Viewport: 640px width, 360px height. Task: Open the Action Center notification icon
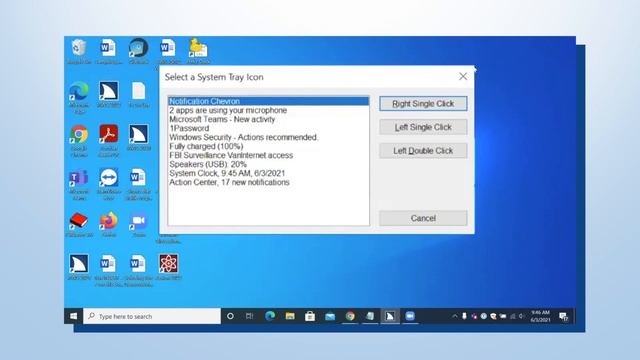point(564,316)
